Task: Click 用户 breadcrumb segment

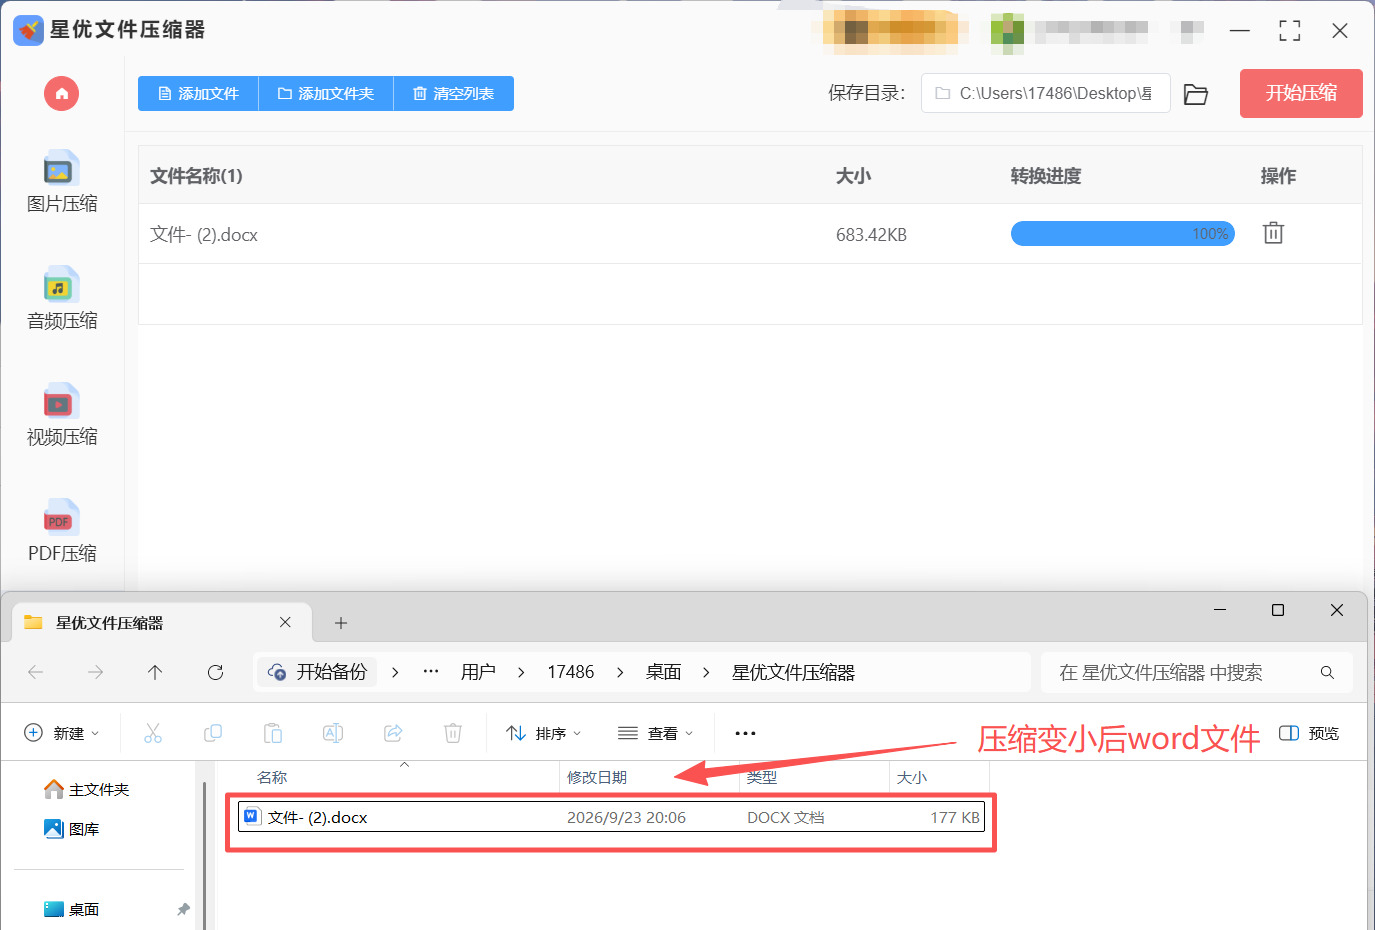Action: click(x=478, y=672)
